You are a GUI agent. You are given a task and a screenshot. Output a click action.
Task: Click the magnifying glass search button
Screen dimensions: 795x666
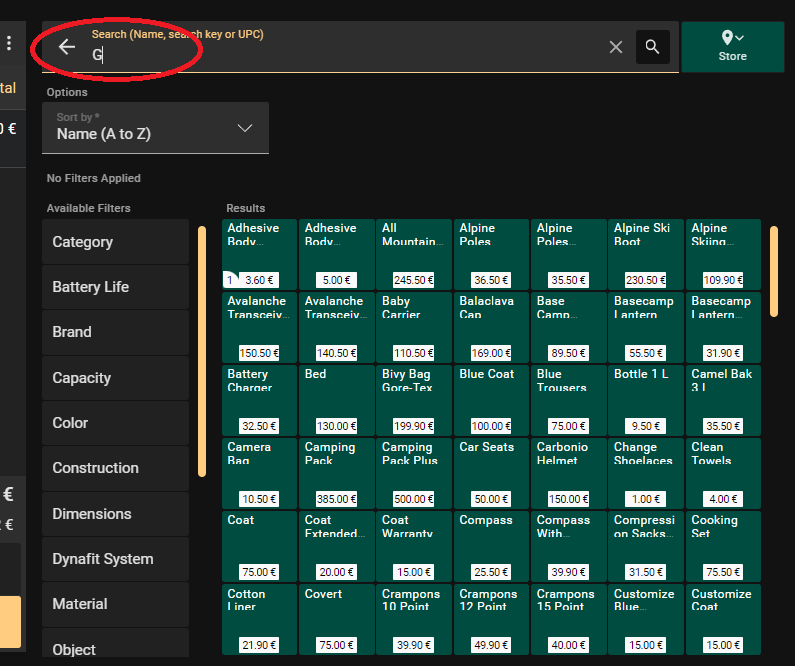[652, 47]
